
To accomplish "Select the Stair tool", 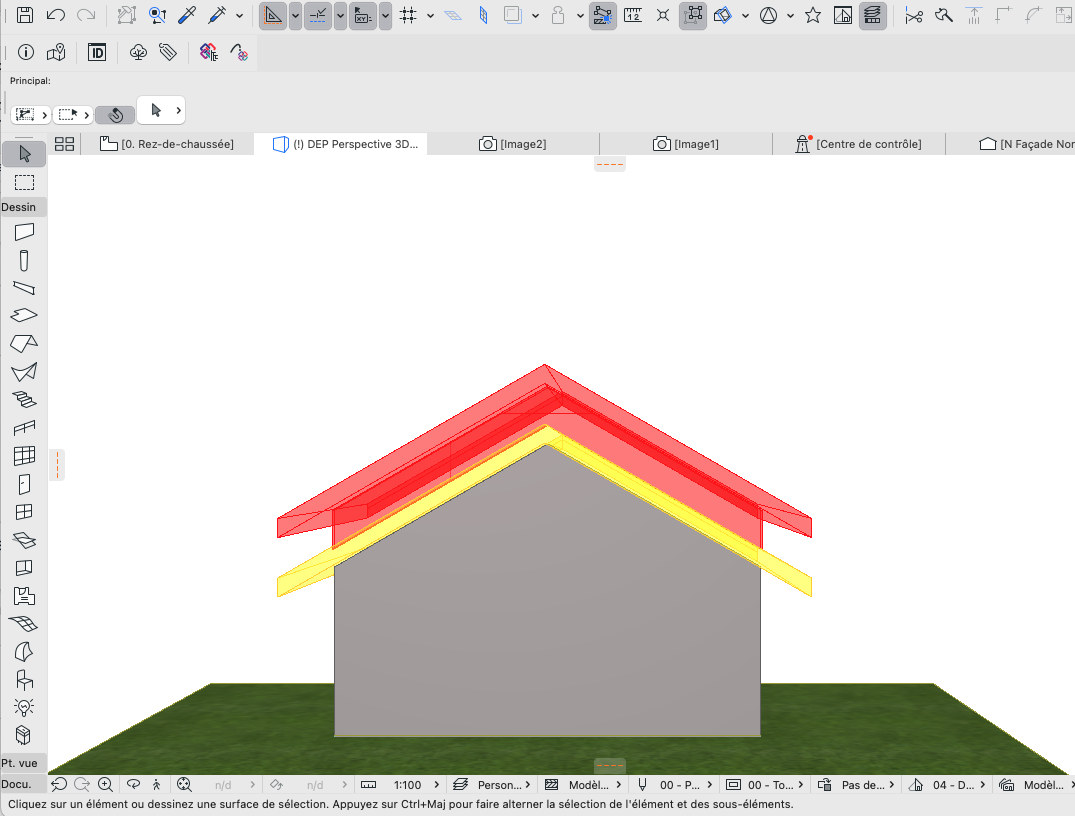I will [24, 400].
